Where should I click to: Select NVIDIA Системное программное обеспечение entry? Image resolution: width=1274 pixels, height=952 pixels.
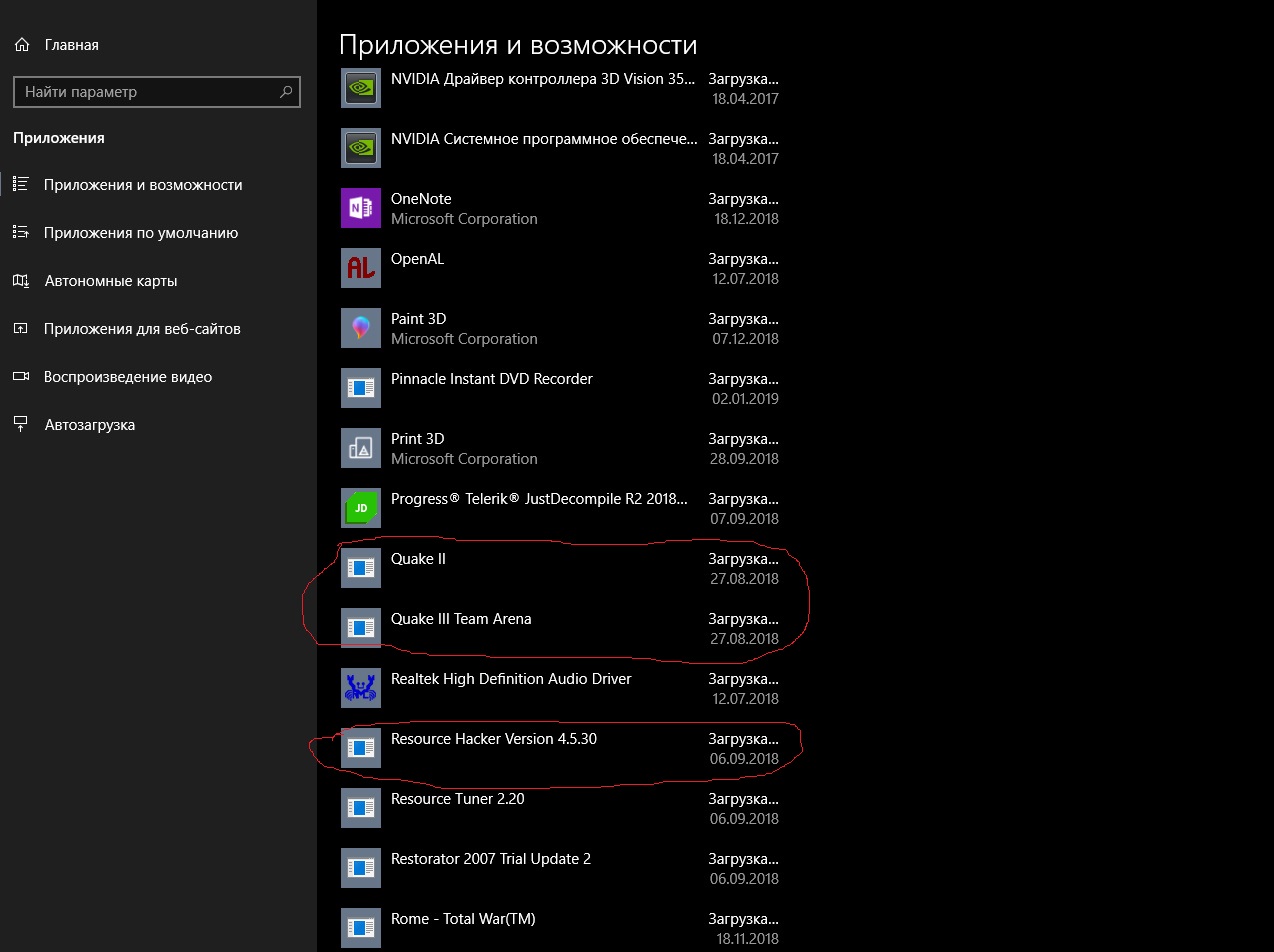[x=544, y=139]
